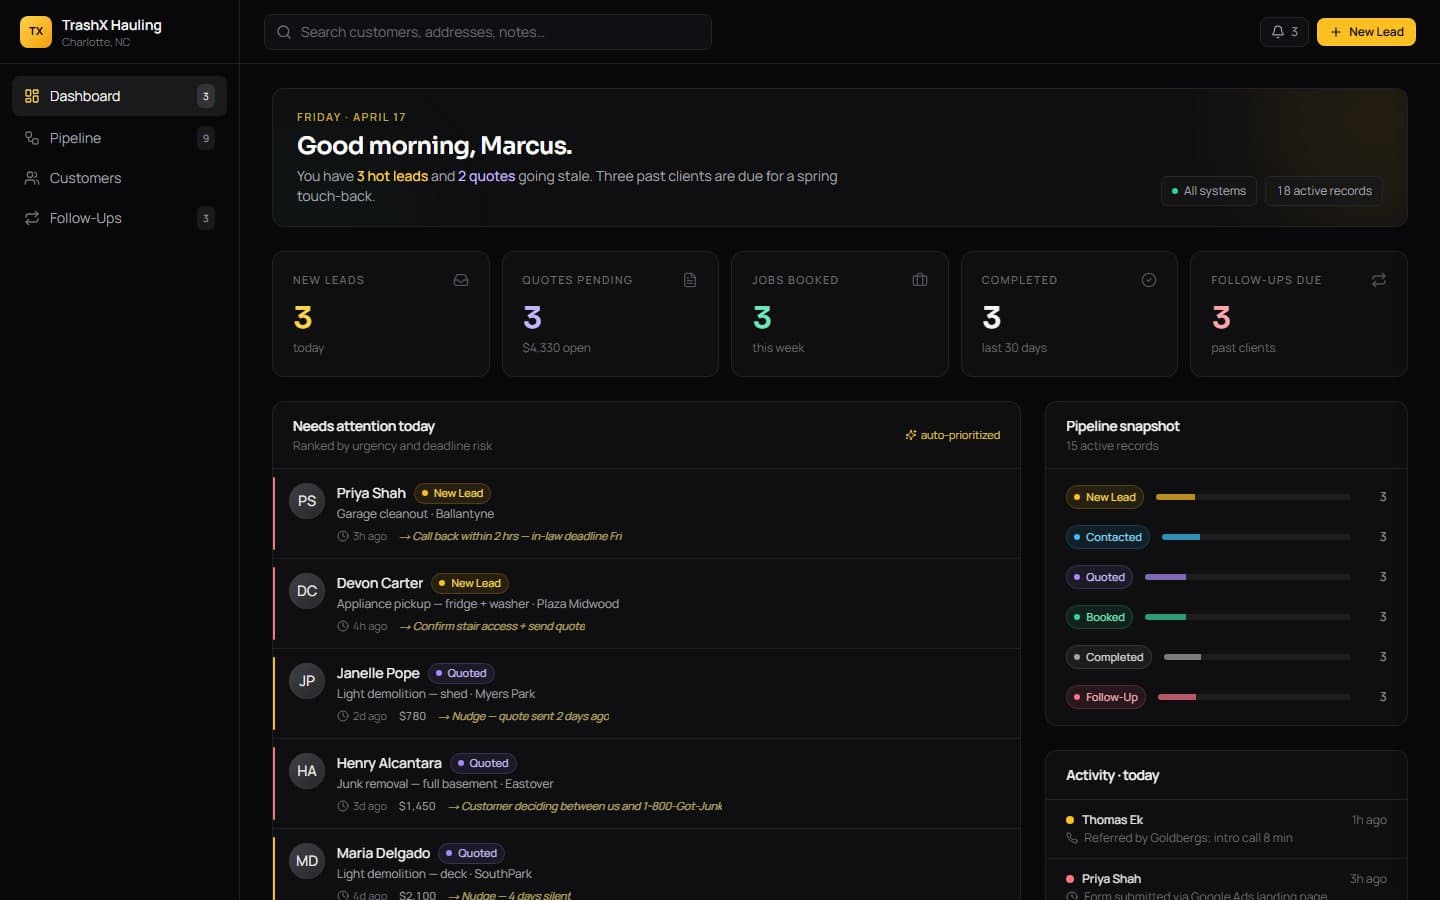Click the Pipeline icon in sidebar
1440x900 pixels.
32,138
